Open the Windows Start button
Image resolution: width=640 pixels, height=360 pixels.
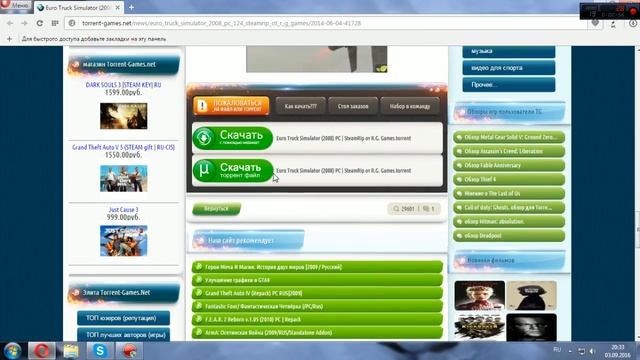(12, 351)
